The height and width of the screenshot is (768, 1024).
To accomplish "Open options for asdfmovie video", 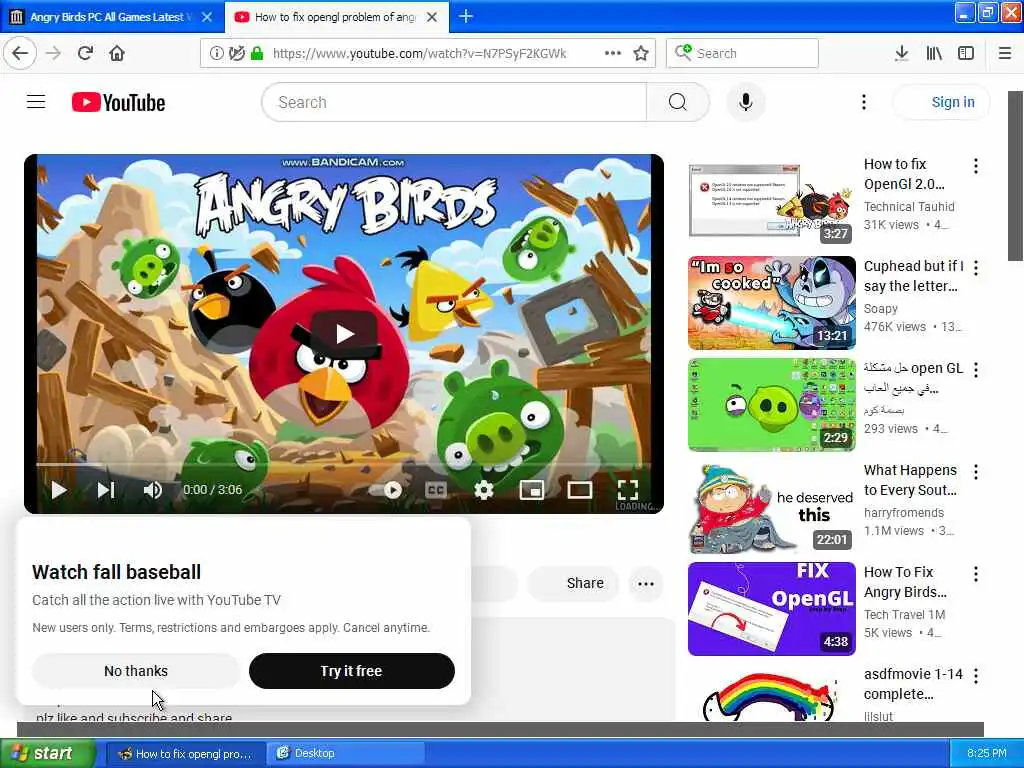I will click(x=976, y=675).
